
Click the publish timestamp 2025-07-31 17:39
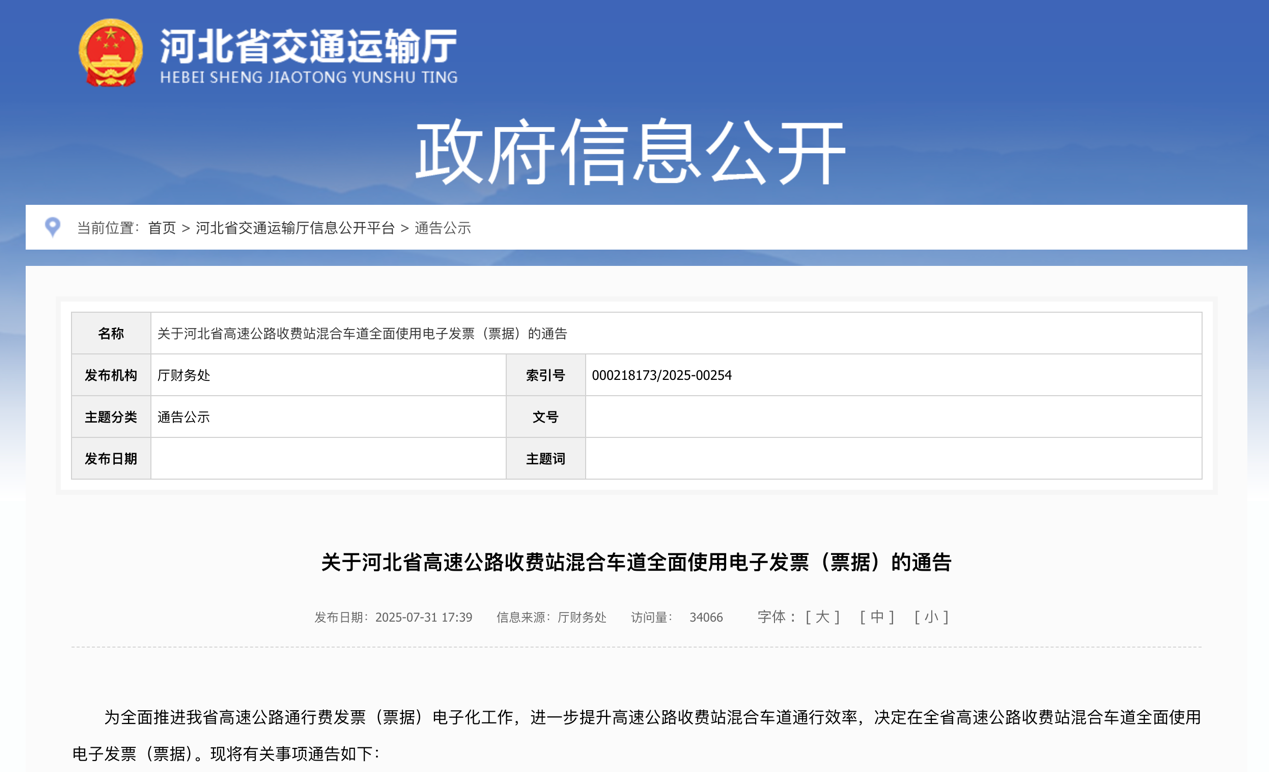tap(423, 618)
